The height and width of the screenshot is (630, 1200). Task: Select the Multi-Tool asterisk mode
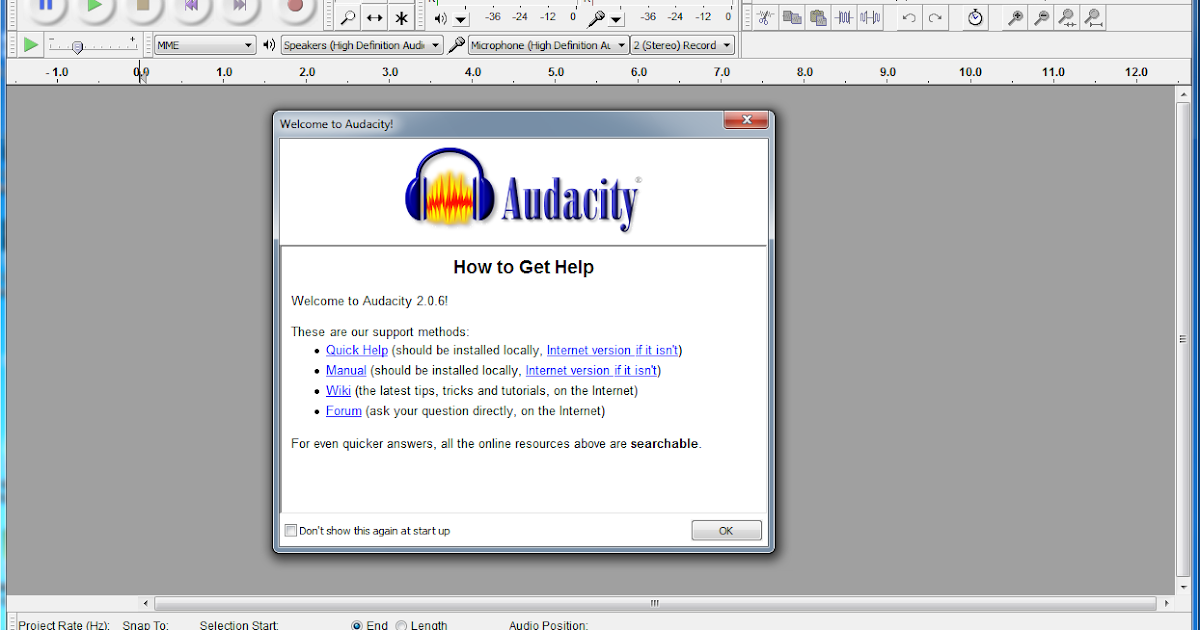401,17
